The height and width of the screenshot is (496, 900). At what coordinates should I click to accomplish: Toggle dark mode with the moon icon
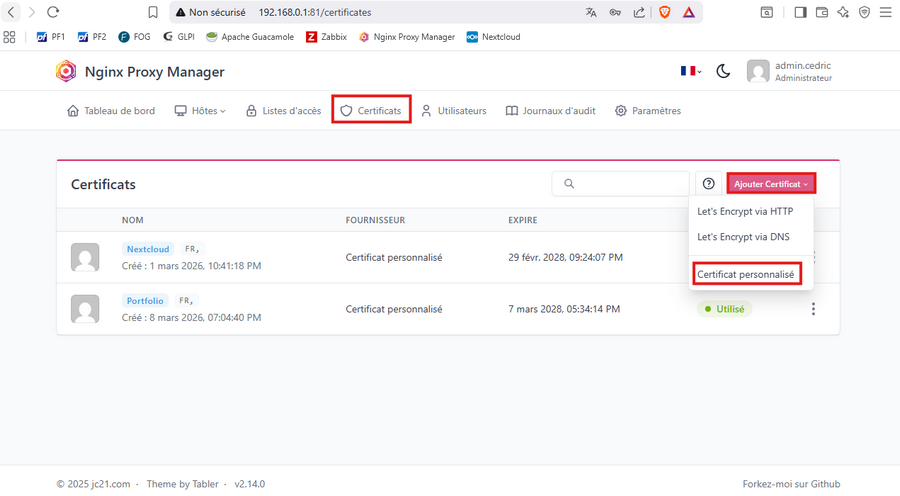pos(723,72)
